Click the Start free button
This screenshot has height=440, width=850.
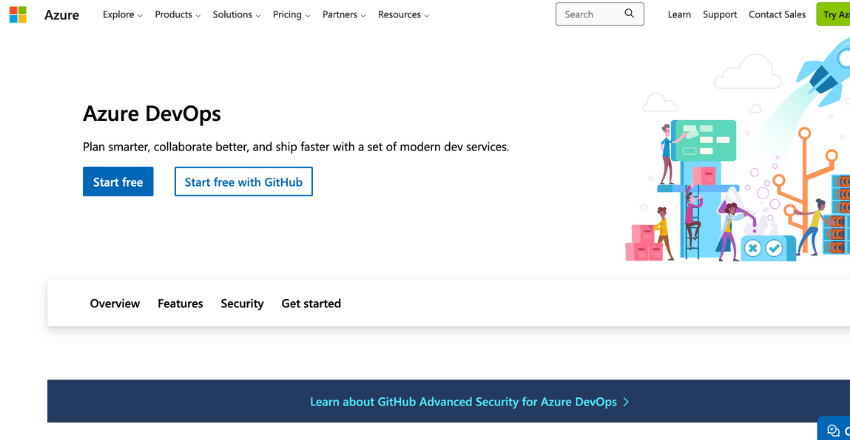coord(118,182)
